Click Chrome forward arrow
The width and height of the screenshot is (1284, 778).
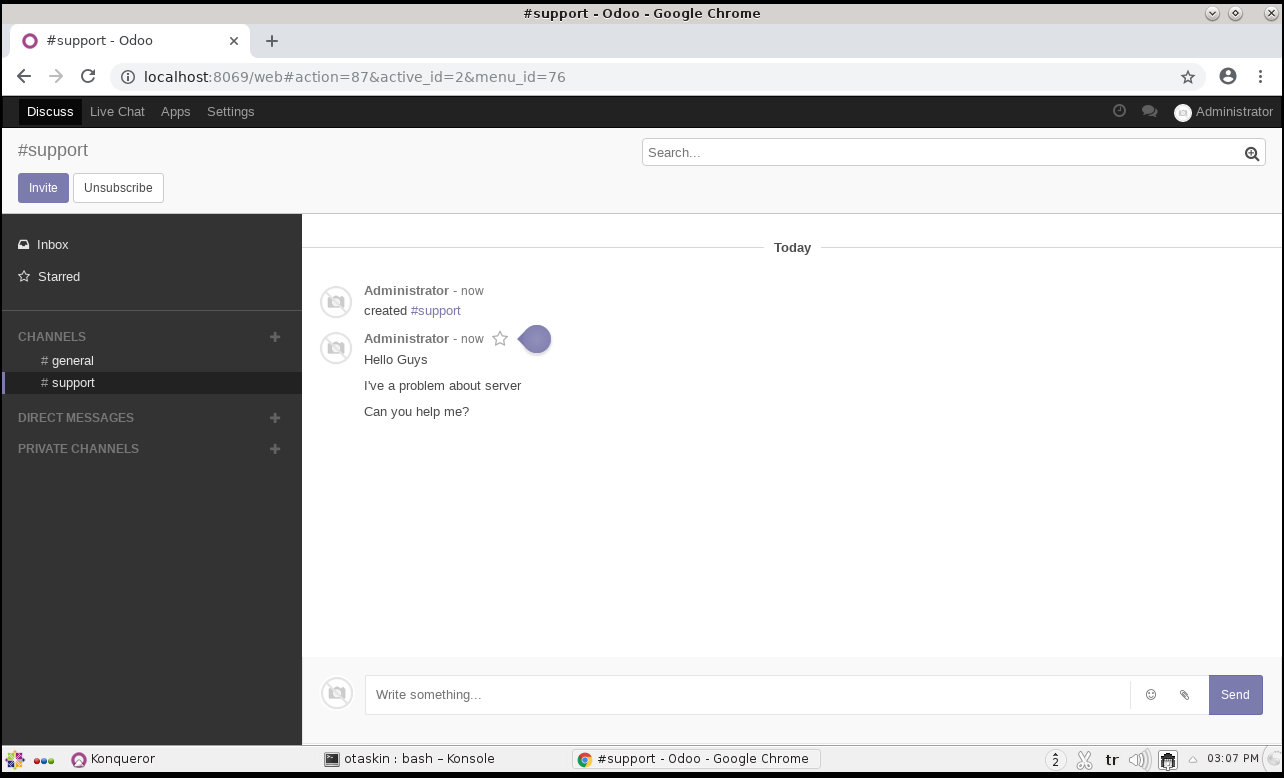click(56, 77)
